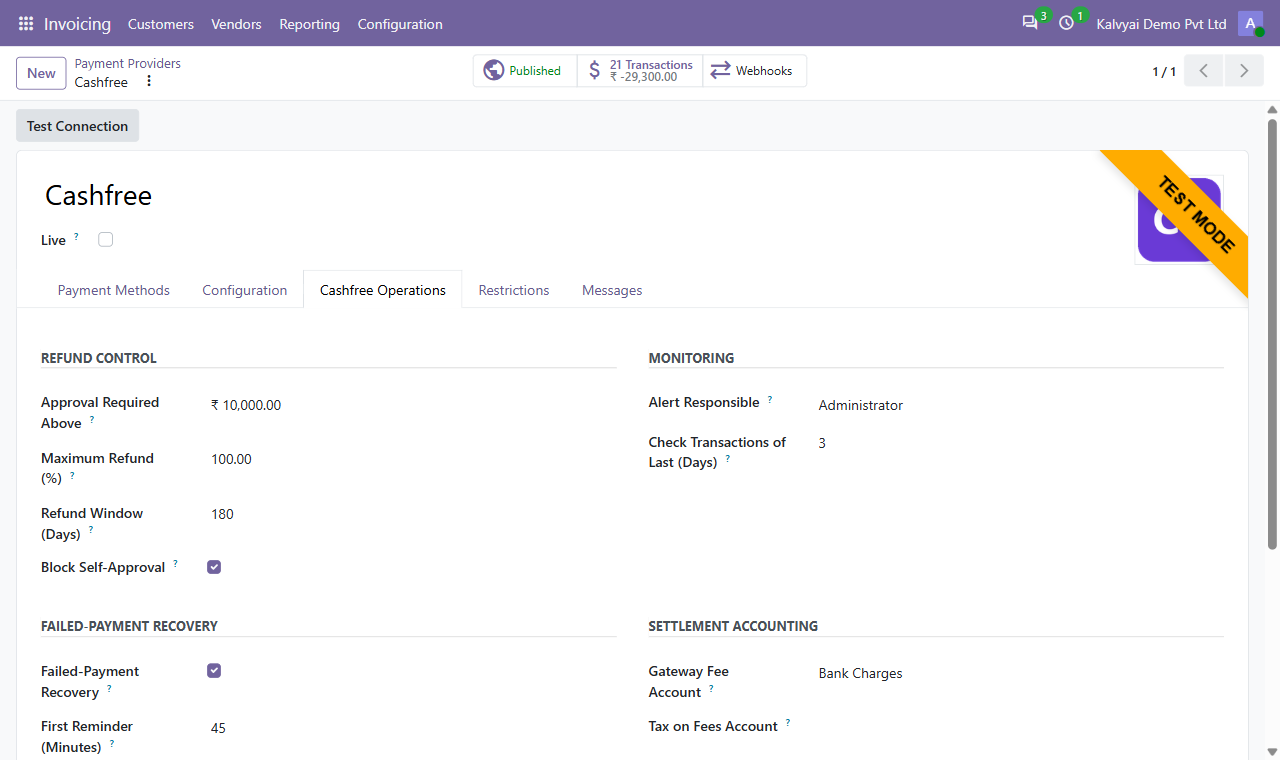Click help icon beside Alert Responsible
The image size is (1280, 760).
[770, 399]
